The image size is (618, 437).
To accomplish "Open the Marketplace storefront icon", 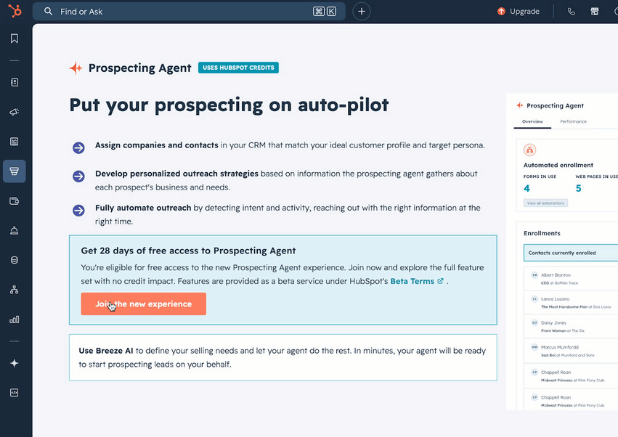I will coord(594,11).
